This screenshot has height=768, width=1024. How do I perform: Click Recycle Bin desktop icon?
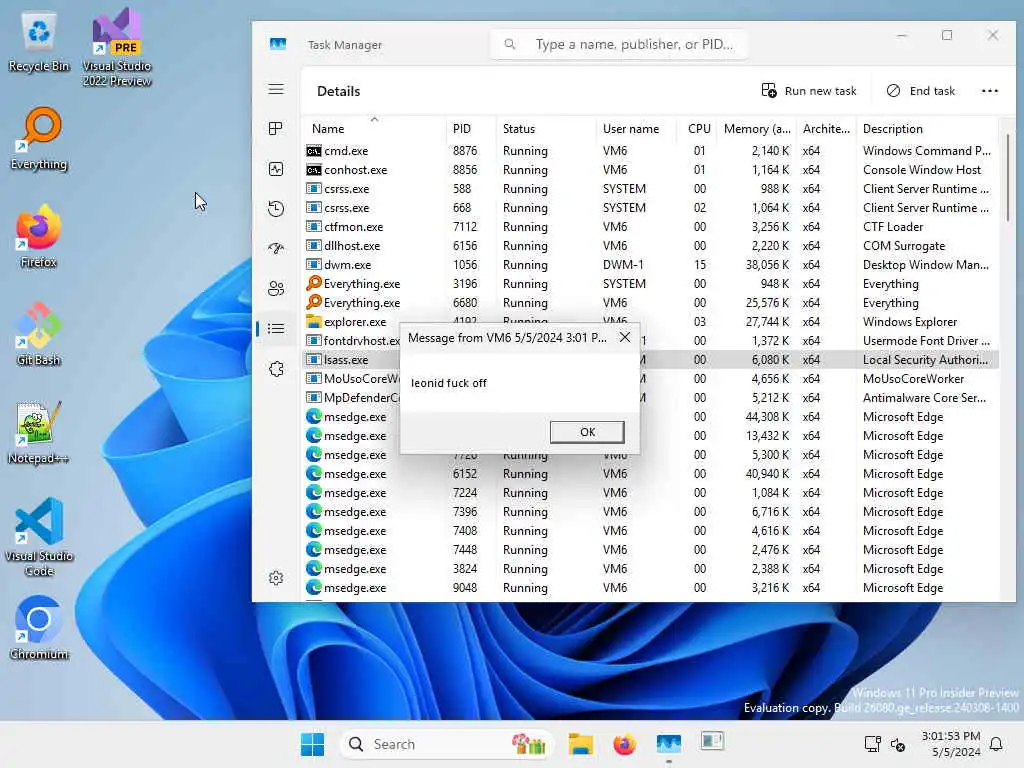(x=39, y=42)
